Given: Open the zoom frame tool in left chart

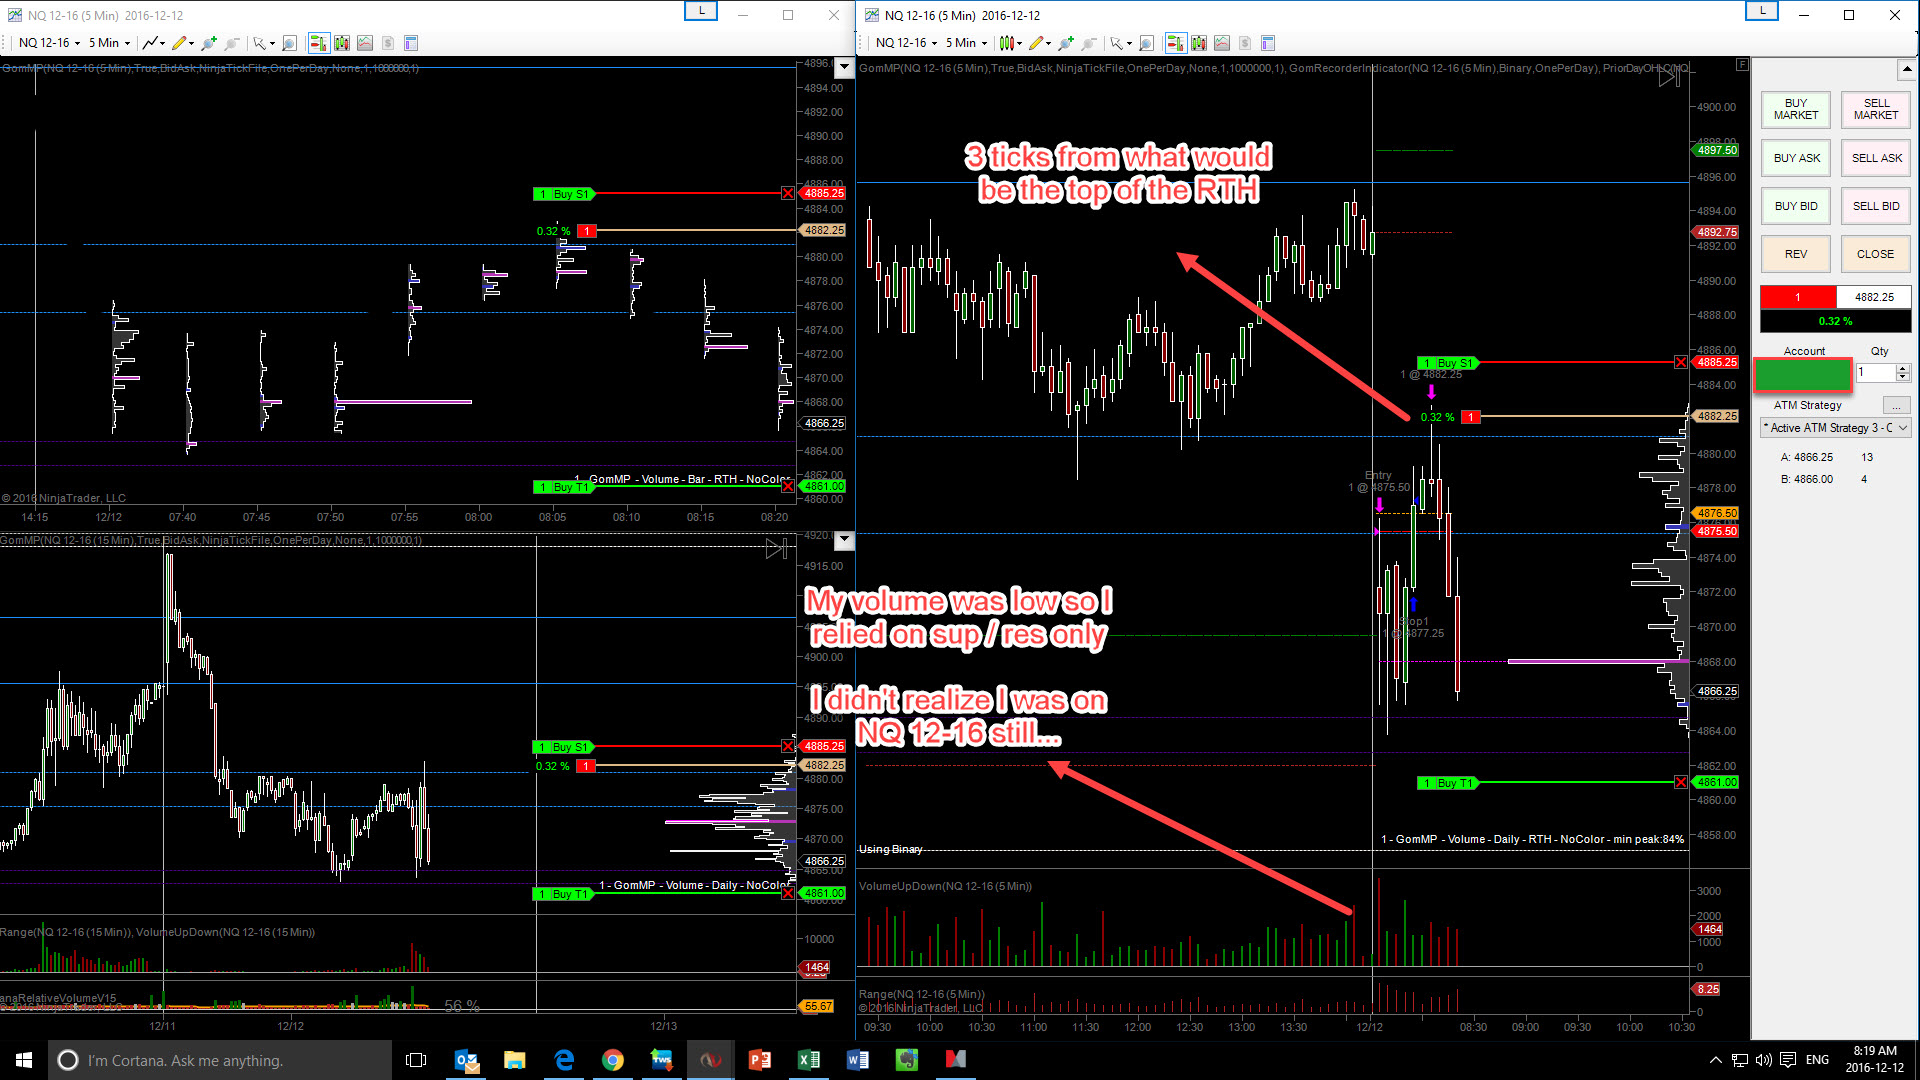Looking at the screenshot, I should [x=289, y=43].
